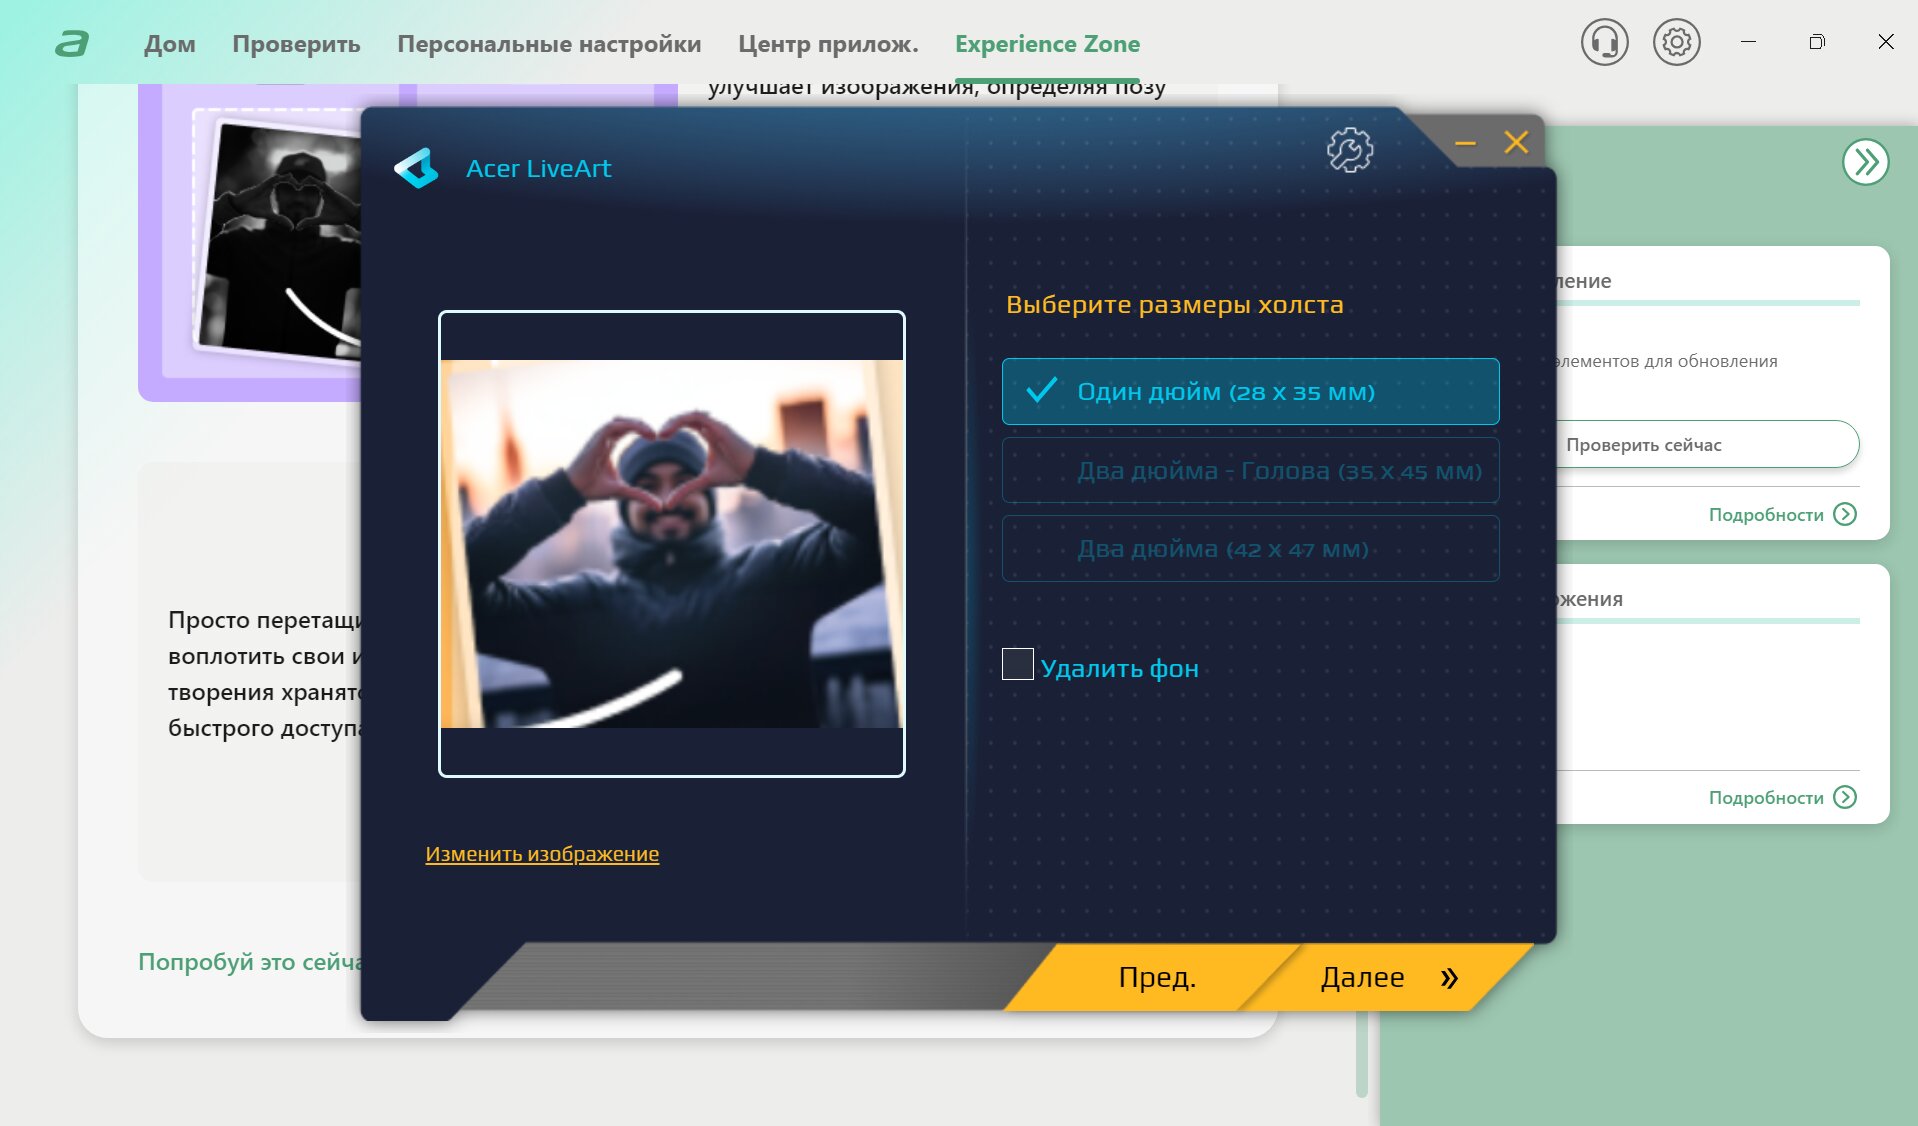The image size is (1918, 1126).
Task: Choose Два дюйма - Голова (35 x 45 мм)
Action: [x=1250, y=471]
